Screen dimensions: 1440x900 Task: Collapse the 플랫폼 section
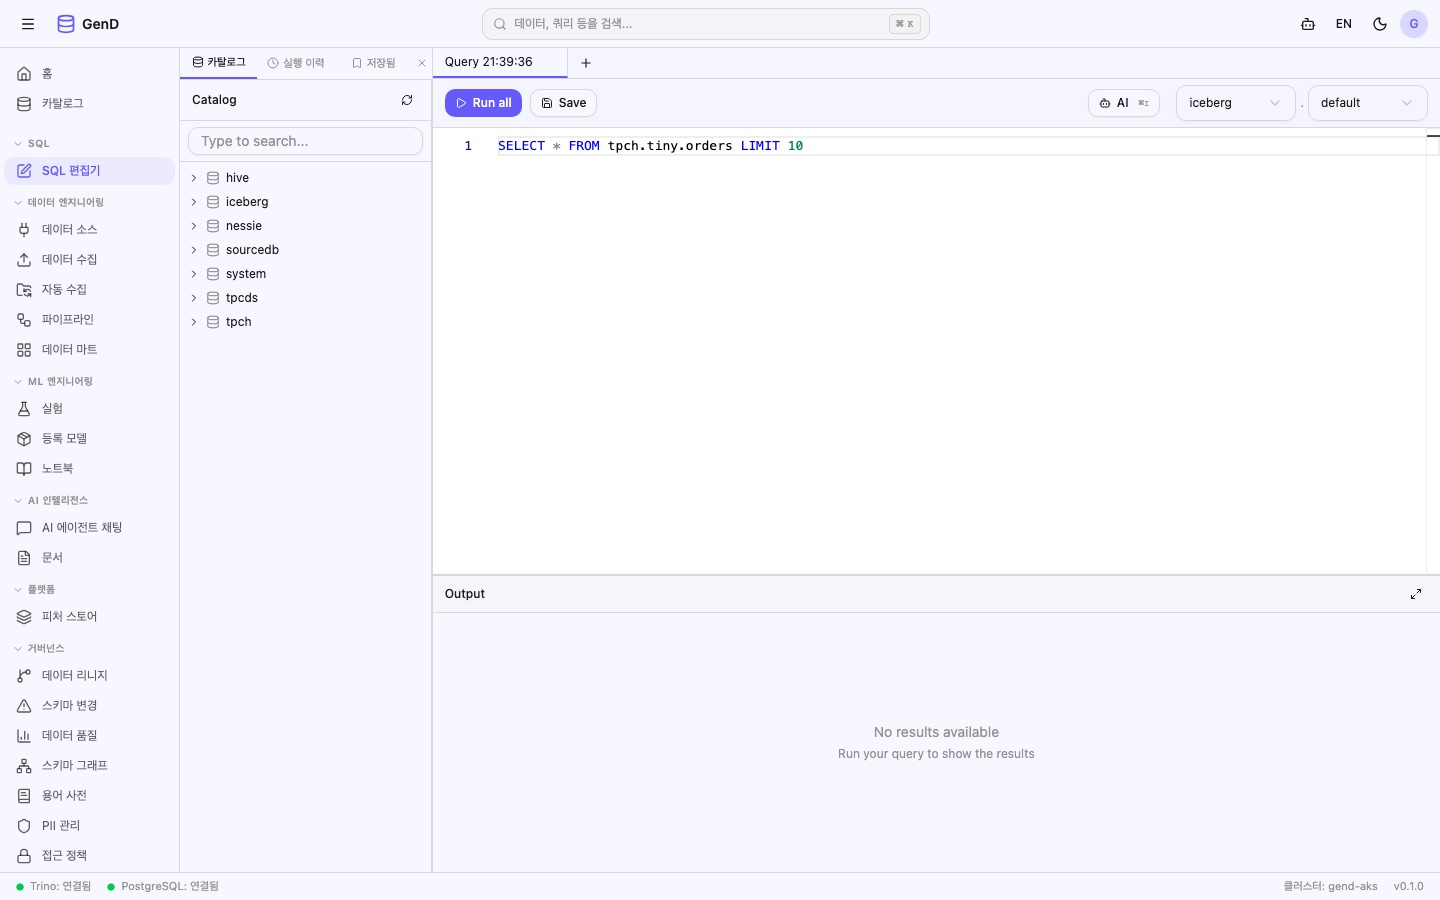pos(34,590)
